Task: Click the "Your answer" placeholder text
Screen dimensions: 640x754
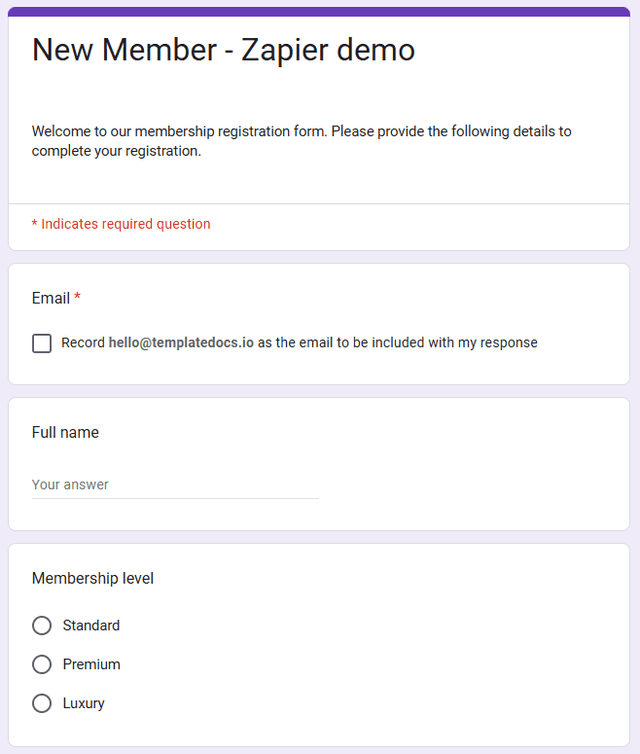Action: tap(70, 485)
